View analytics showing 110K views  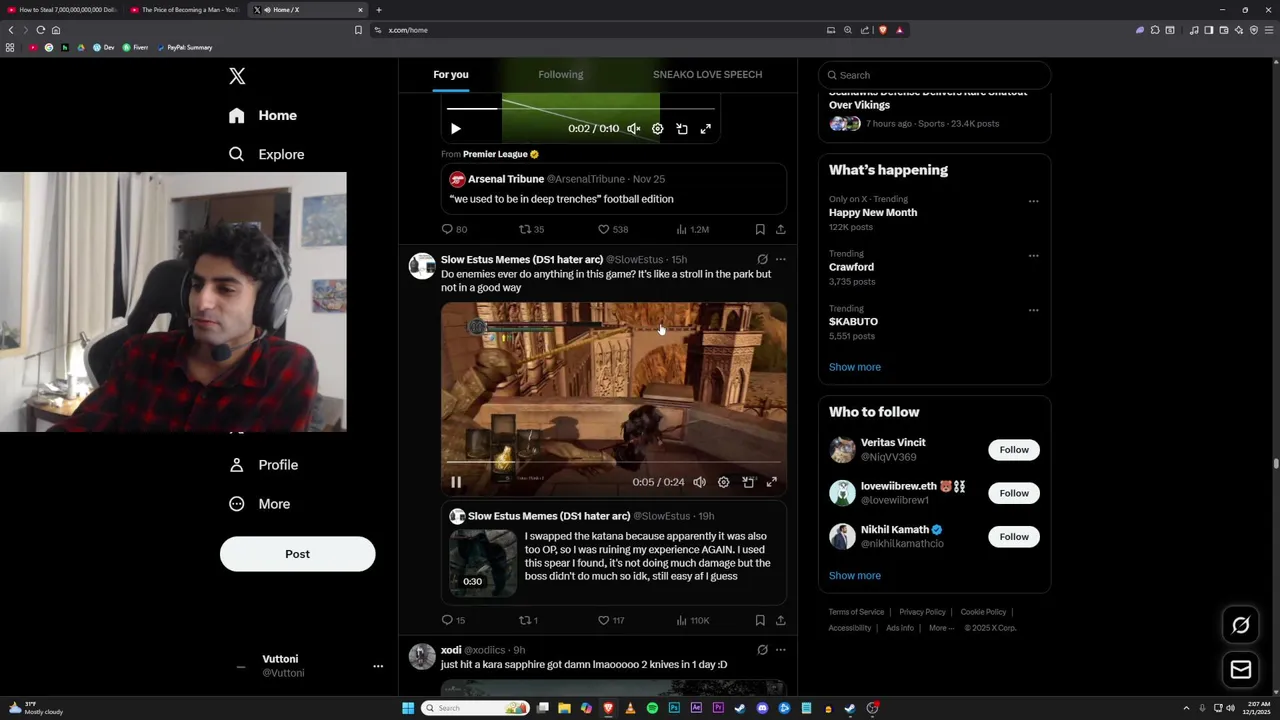(x=692, y=620)
